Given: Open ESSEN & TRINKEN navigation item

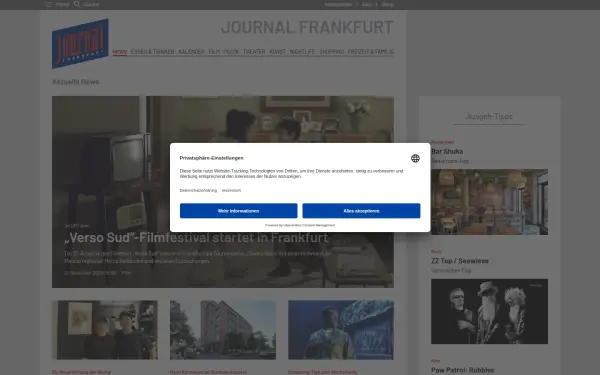Looking at the screenshot, I should tap(152, 52).
